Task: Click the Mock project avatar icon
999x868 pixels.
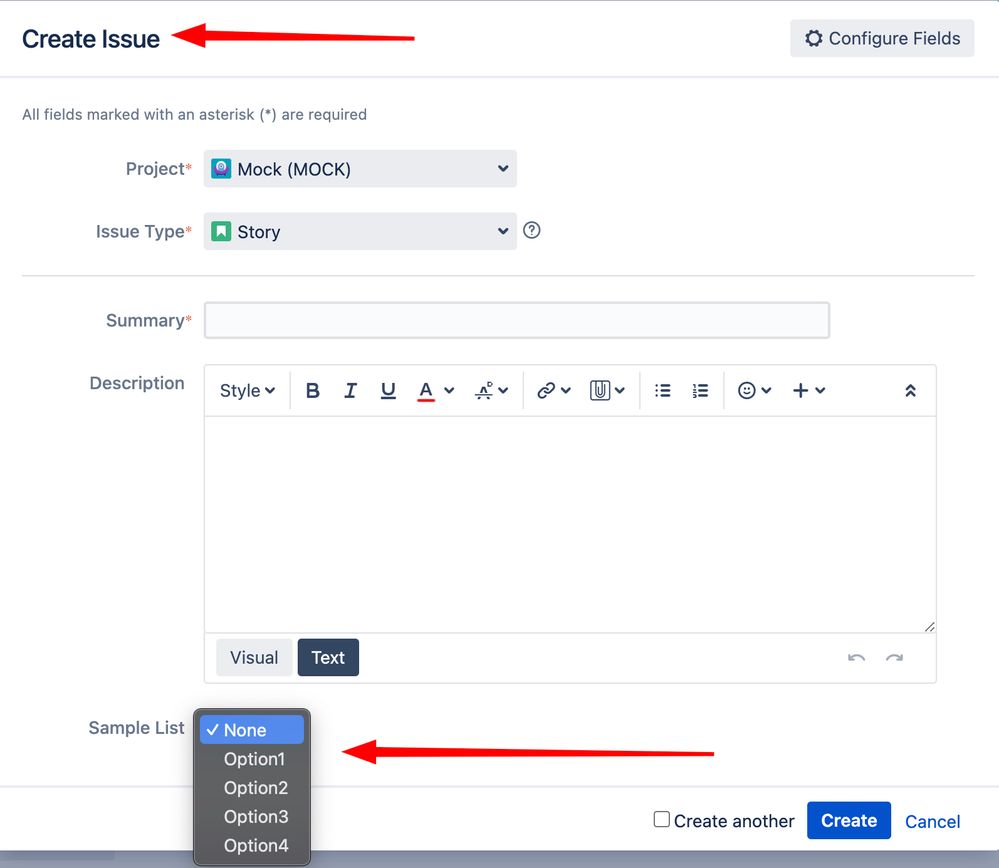Action: click(x=221, y=169)
